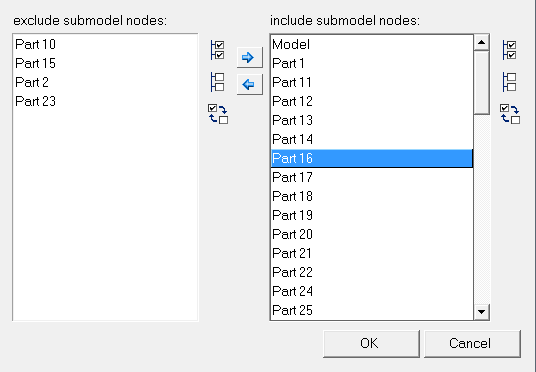Screen dimensions: 536x372
Task: Click select-all icon beside include list
Action: point(509,50)
